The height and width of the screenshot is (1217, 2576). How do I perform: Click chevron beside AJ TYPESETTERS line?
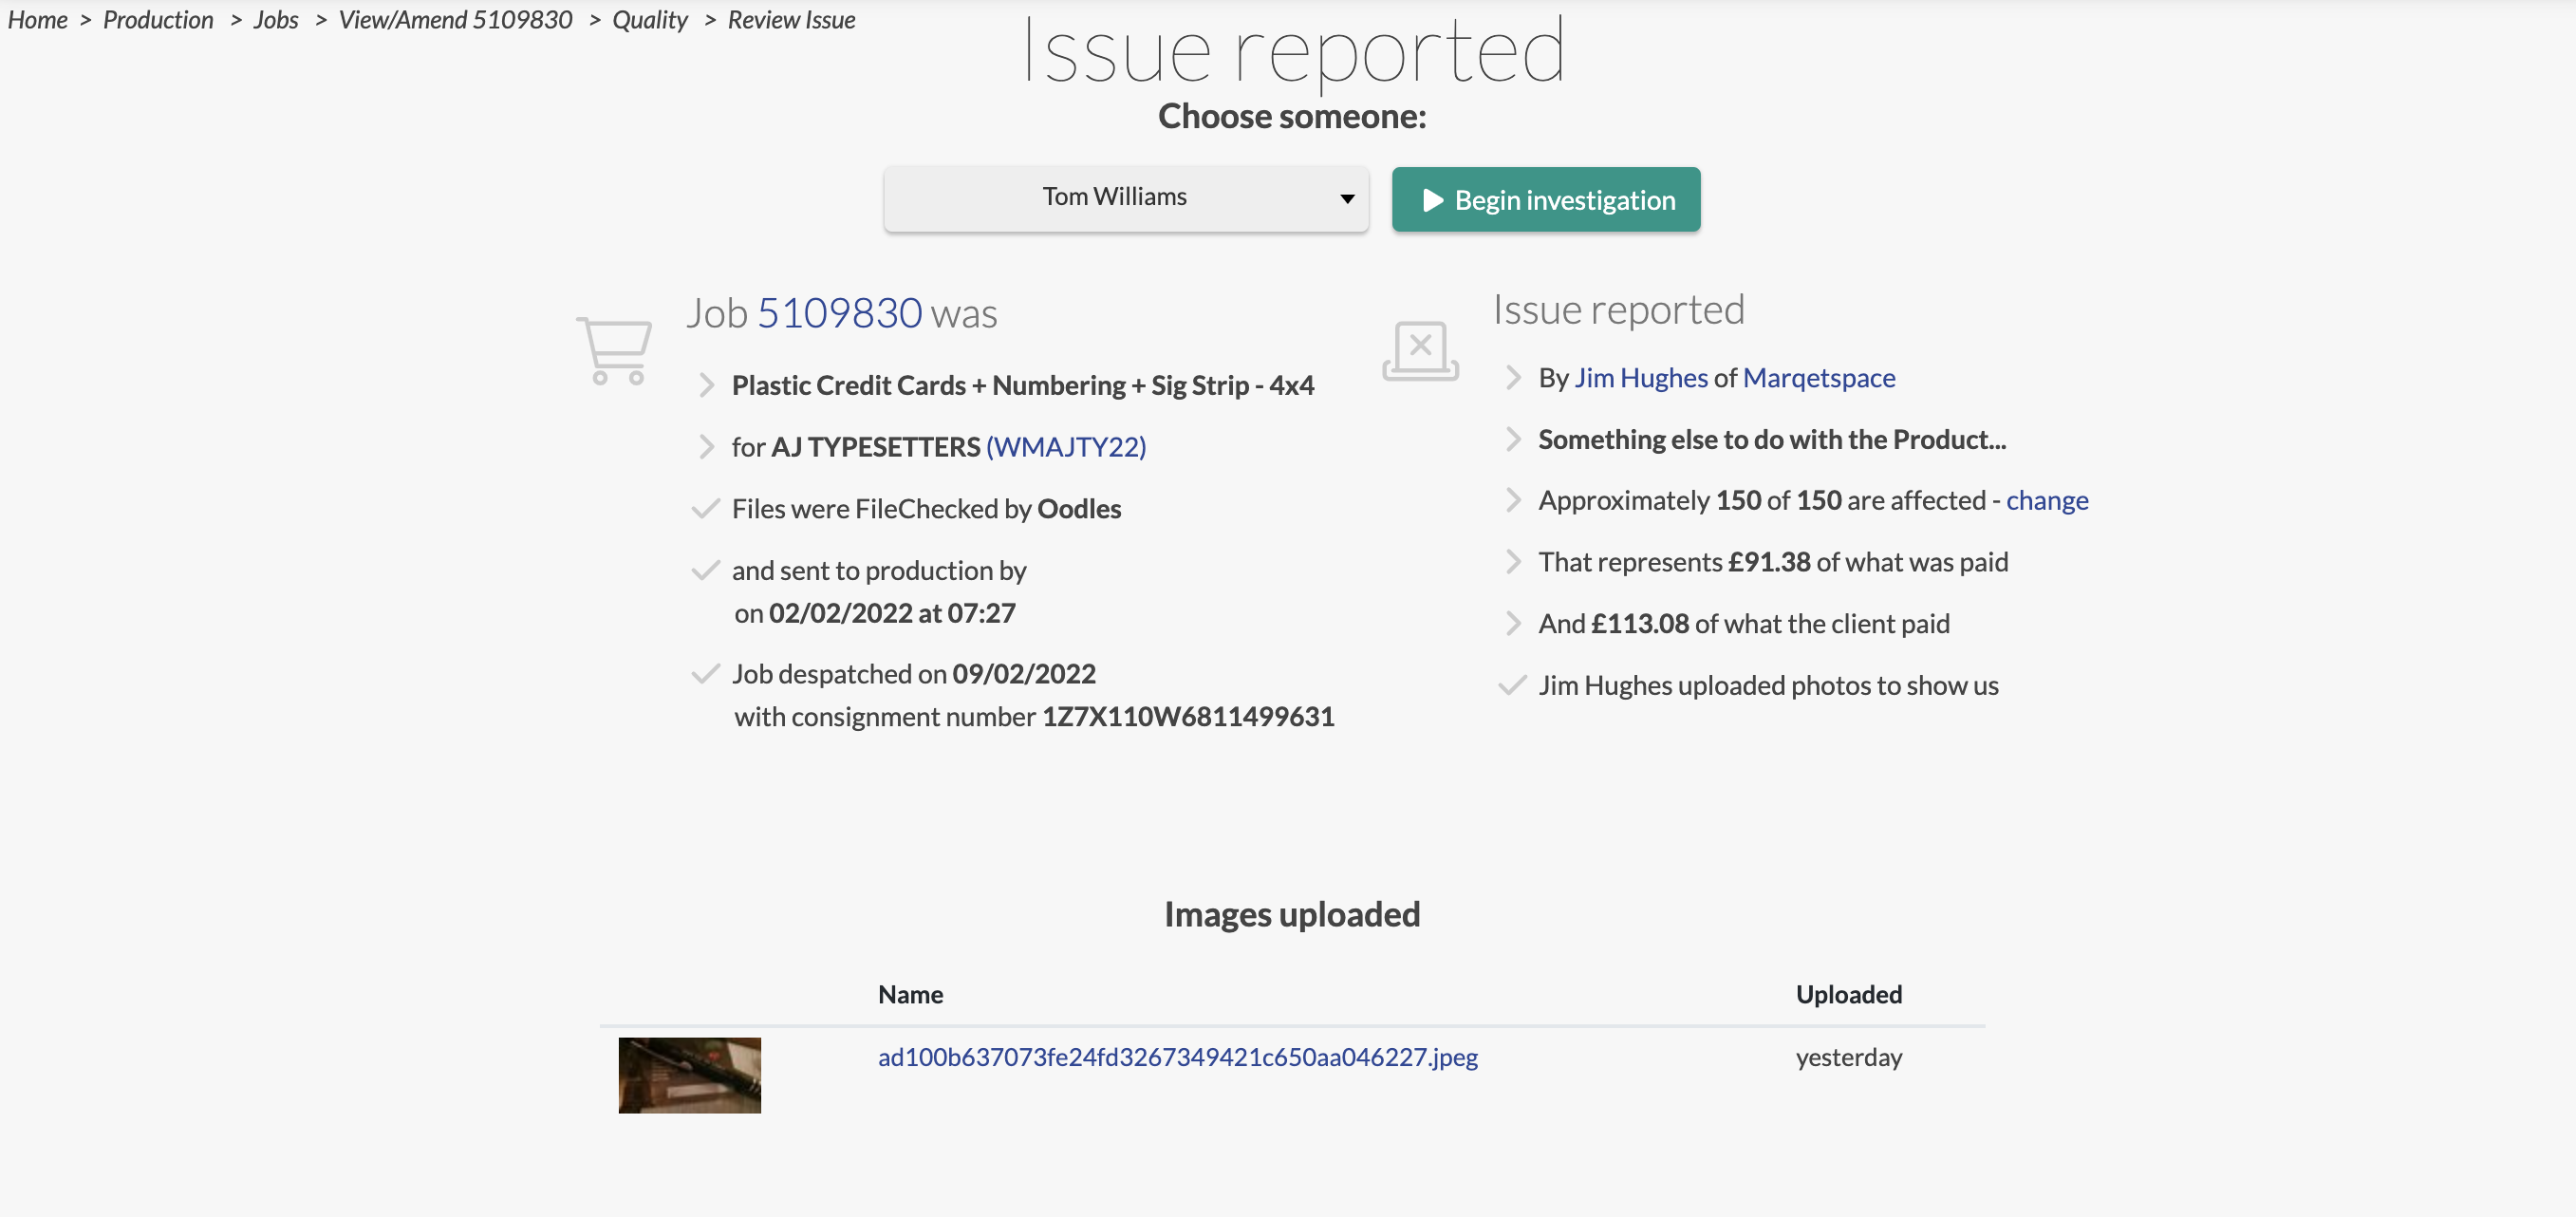pyautogui.click(x=706, y=447)
